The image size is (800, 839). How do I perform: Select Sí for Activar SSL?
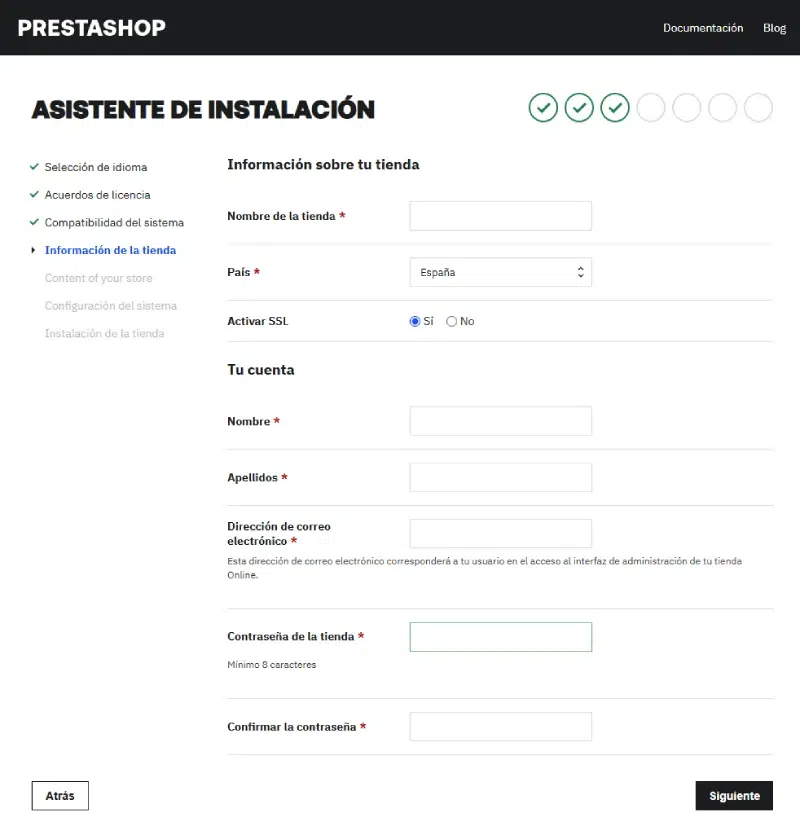[x=414, y=321]
